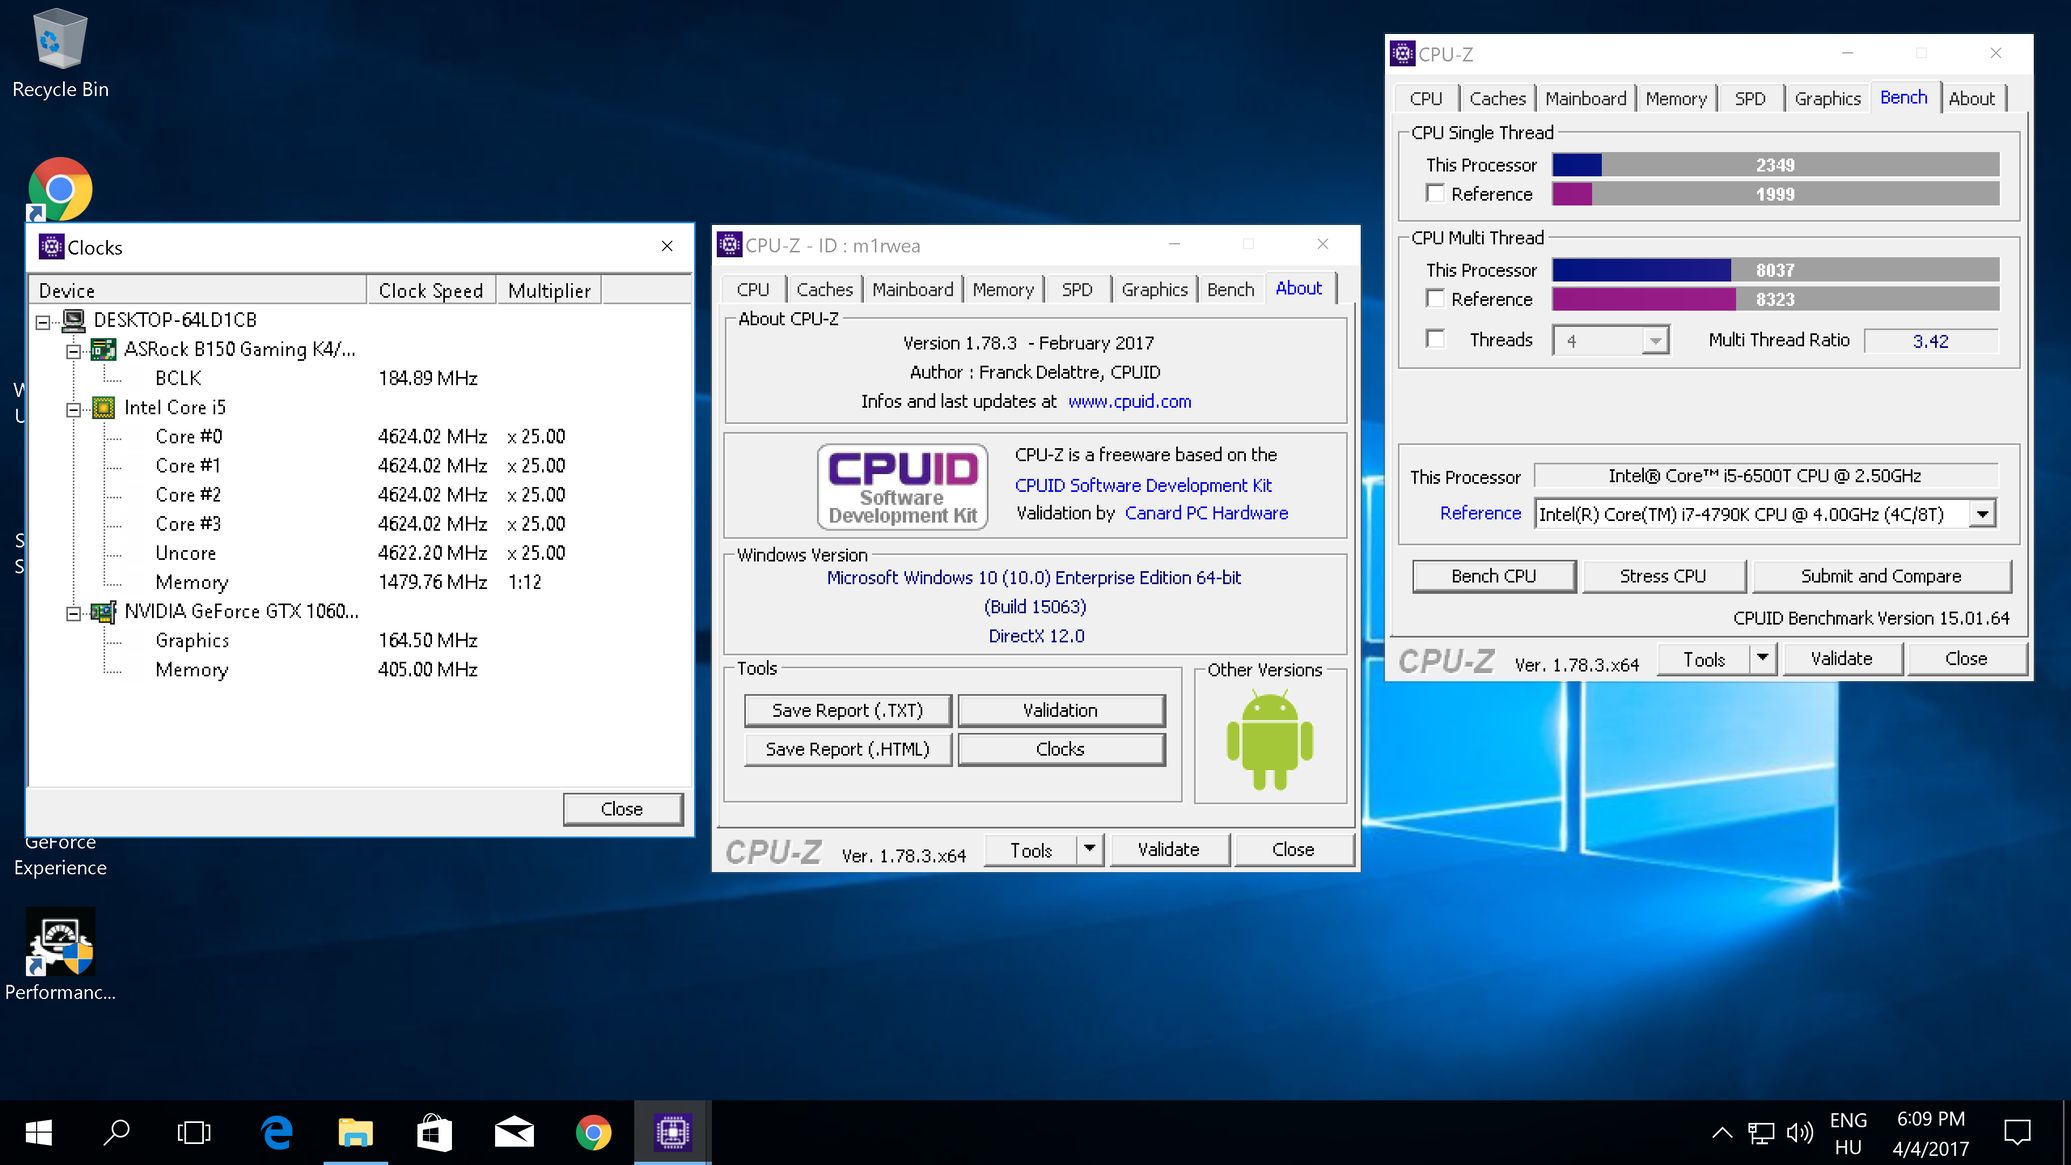Select the Core #0 row in Clocks
This screenshot has height=1165, width=2071.
[360, 437]
